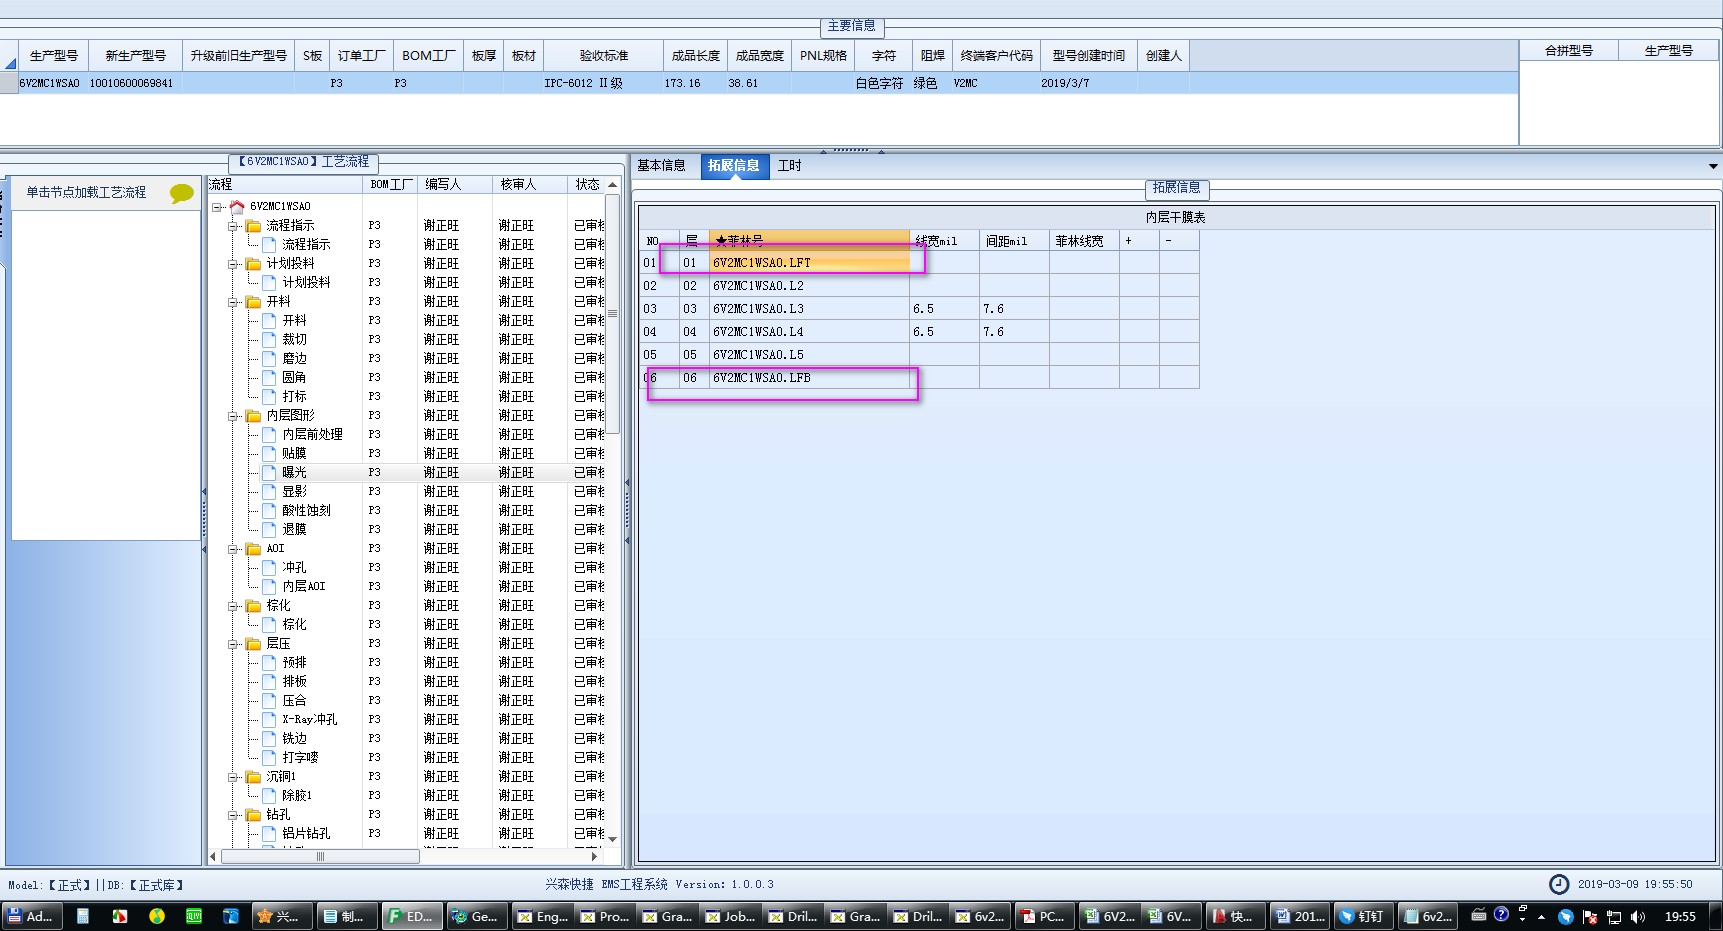Screen dimensions: 1723x931
Task: Switch to the ED... taskbar window
Action: (410, 916)
